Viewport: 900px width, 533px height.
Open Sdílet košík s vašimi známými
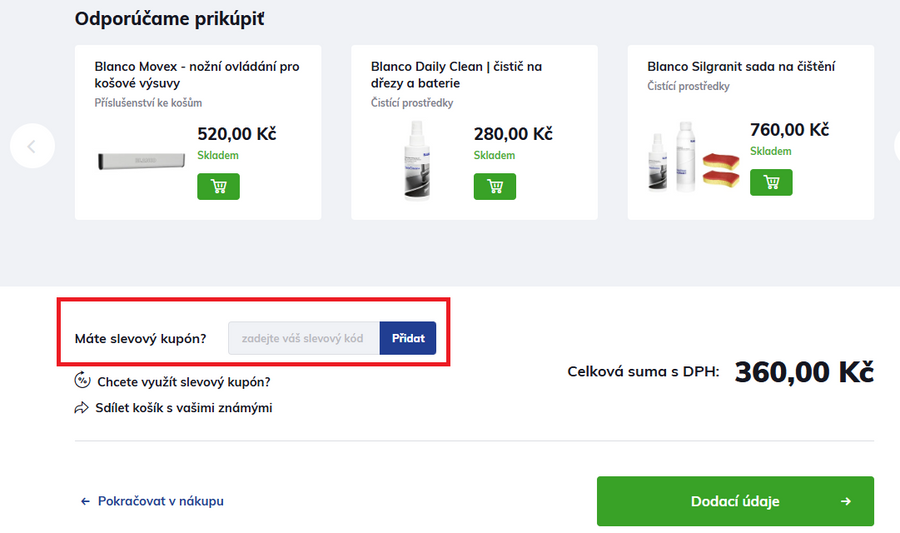point(185,408)
